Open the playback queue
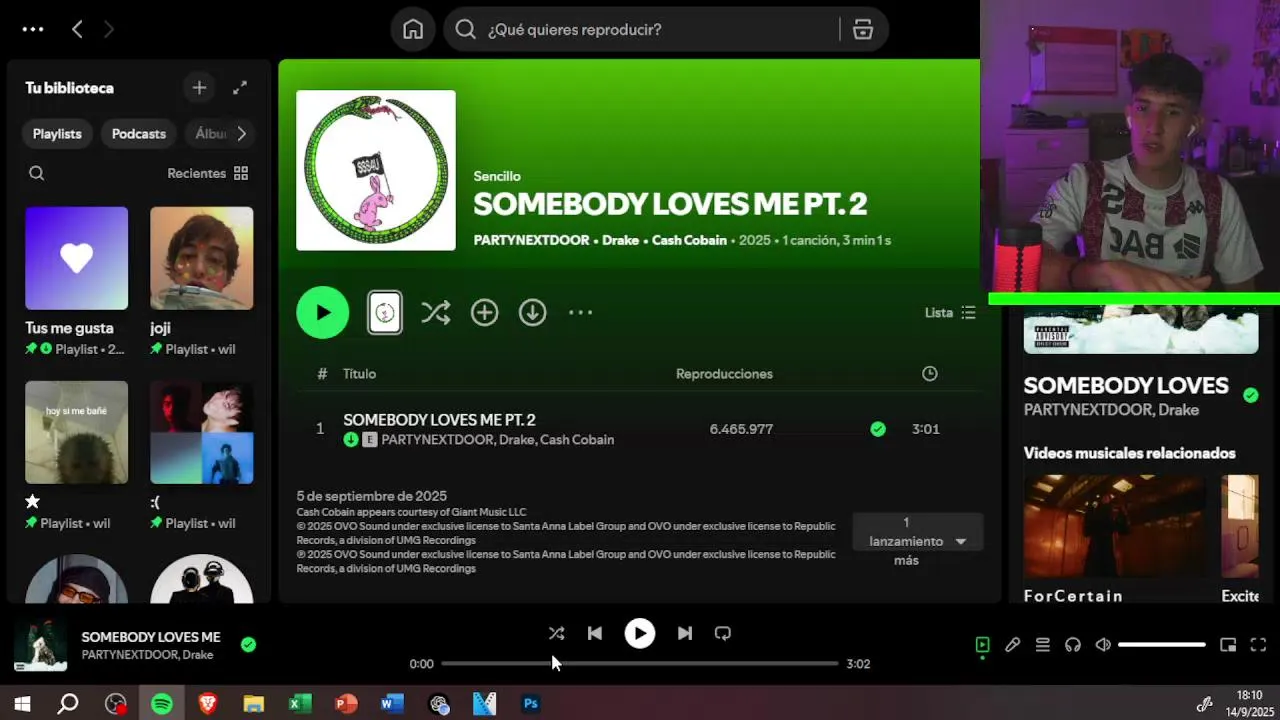 point(1043,645)
